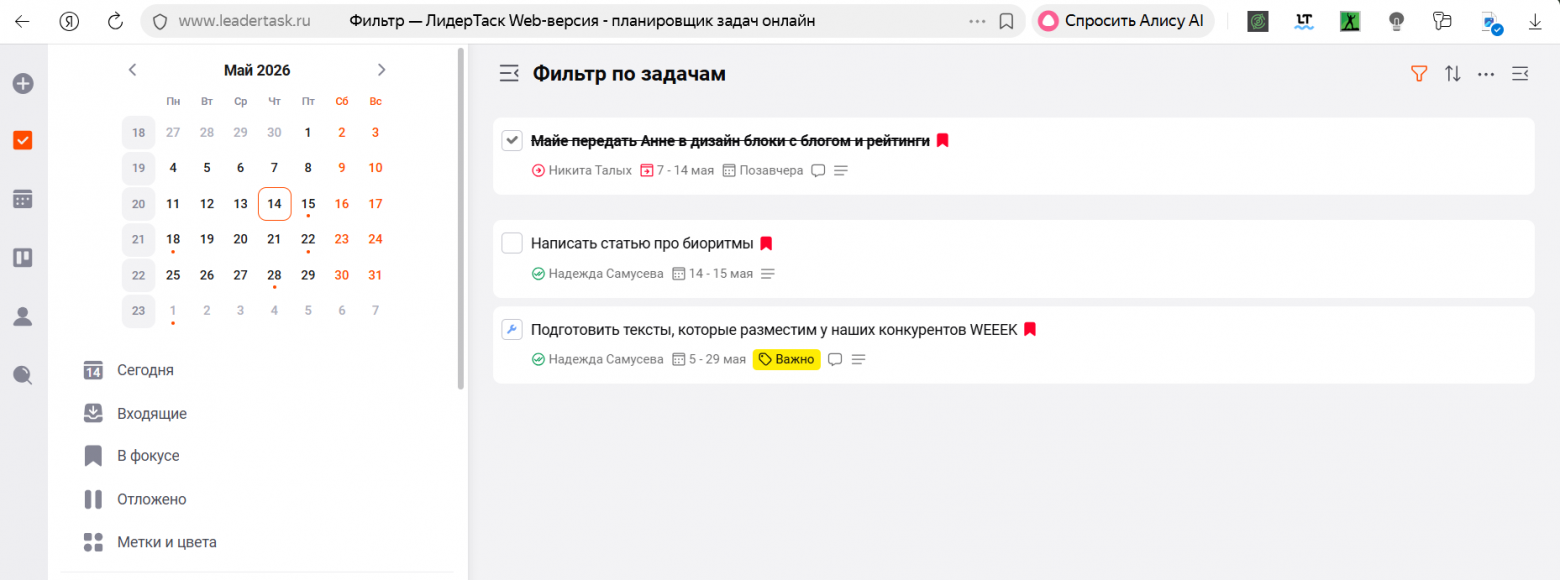Toggle the right panel icon in header
Image resolution: width=1560 pixels, height=580 pixels.
[x=1521, y=73]
